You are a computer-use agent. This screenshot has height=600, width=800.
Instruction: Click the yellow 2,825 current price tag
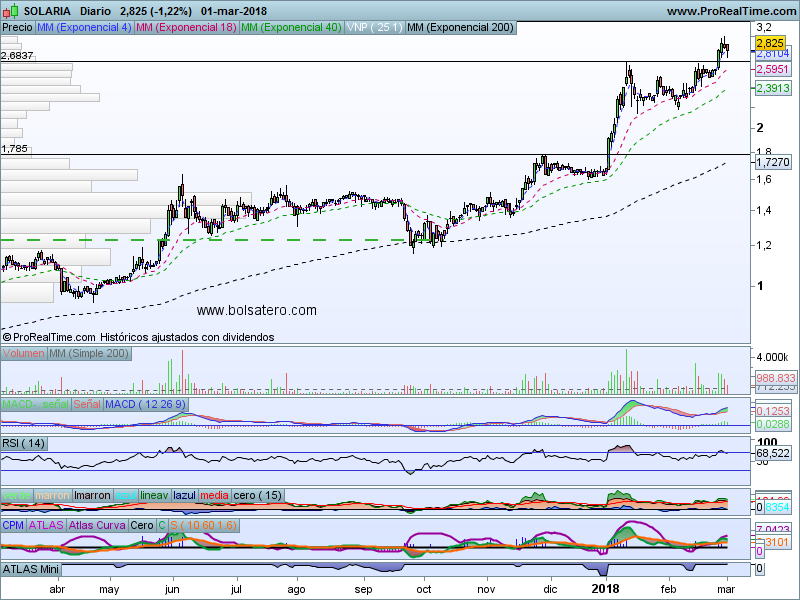coord(769,44)
